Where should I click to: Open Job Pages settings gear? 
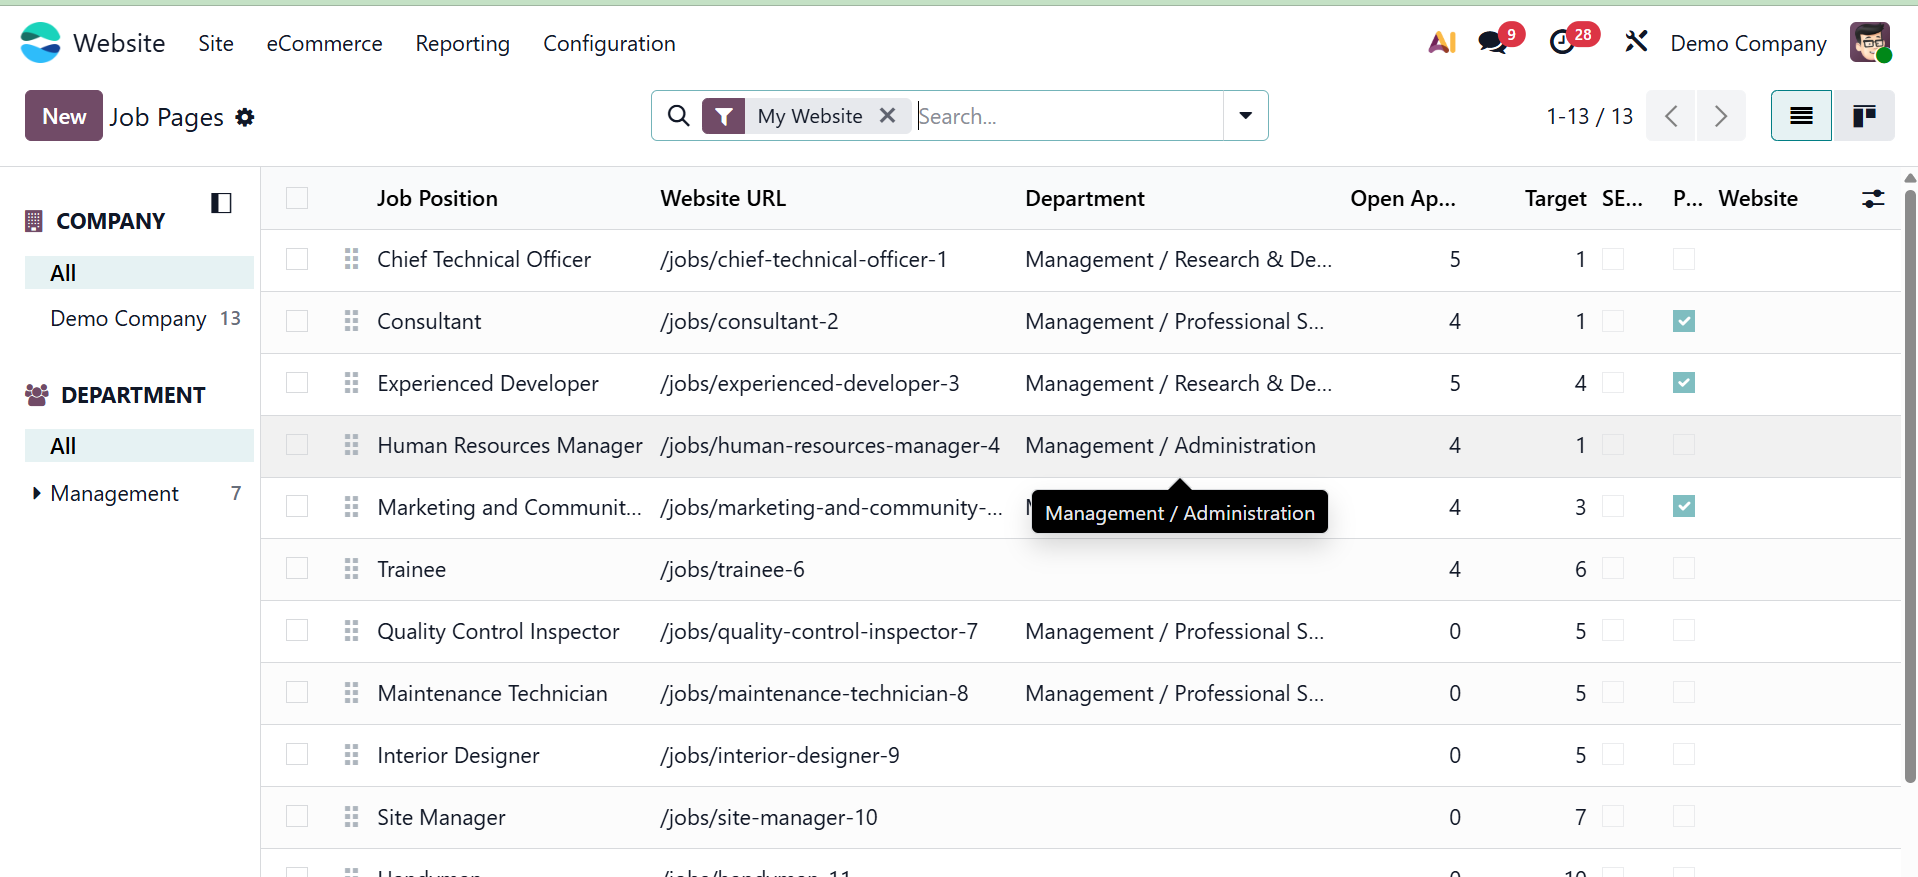pos(245,118)
